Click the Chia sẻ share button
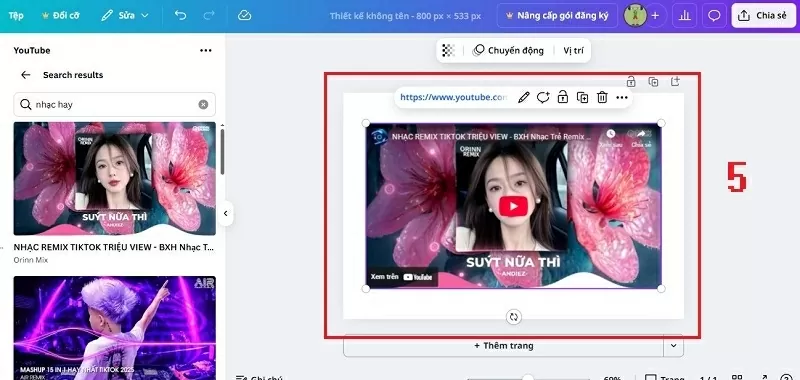Image resolution: width=800 pixels, height=380 pixels. 763,15
